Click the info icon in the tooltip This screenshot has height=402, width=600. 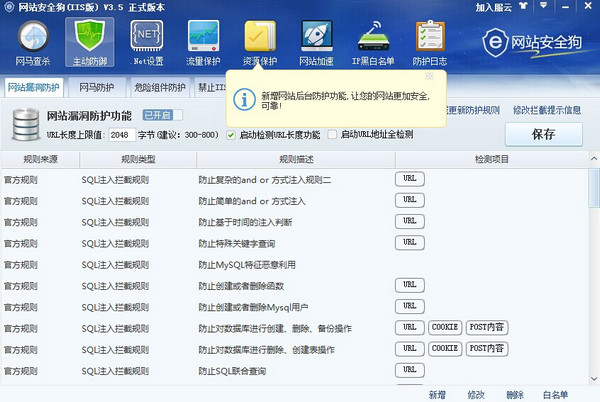pos(244,99)
